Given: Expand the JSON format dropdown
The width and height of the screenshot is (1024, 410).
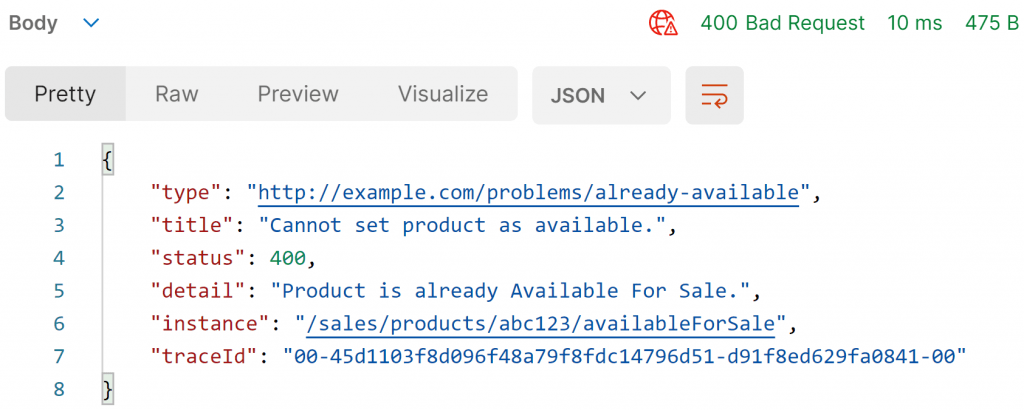Looking at the screenshot, I should pyautogui.click(x=601, y=95).
